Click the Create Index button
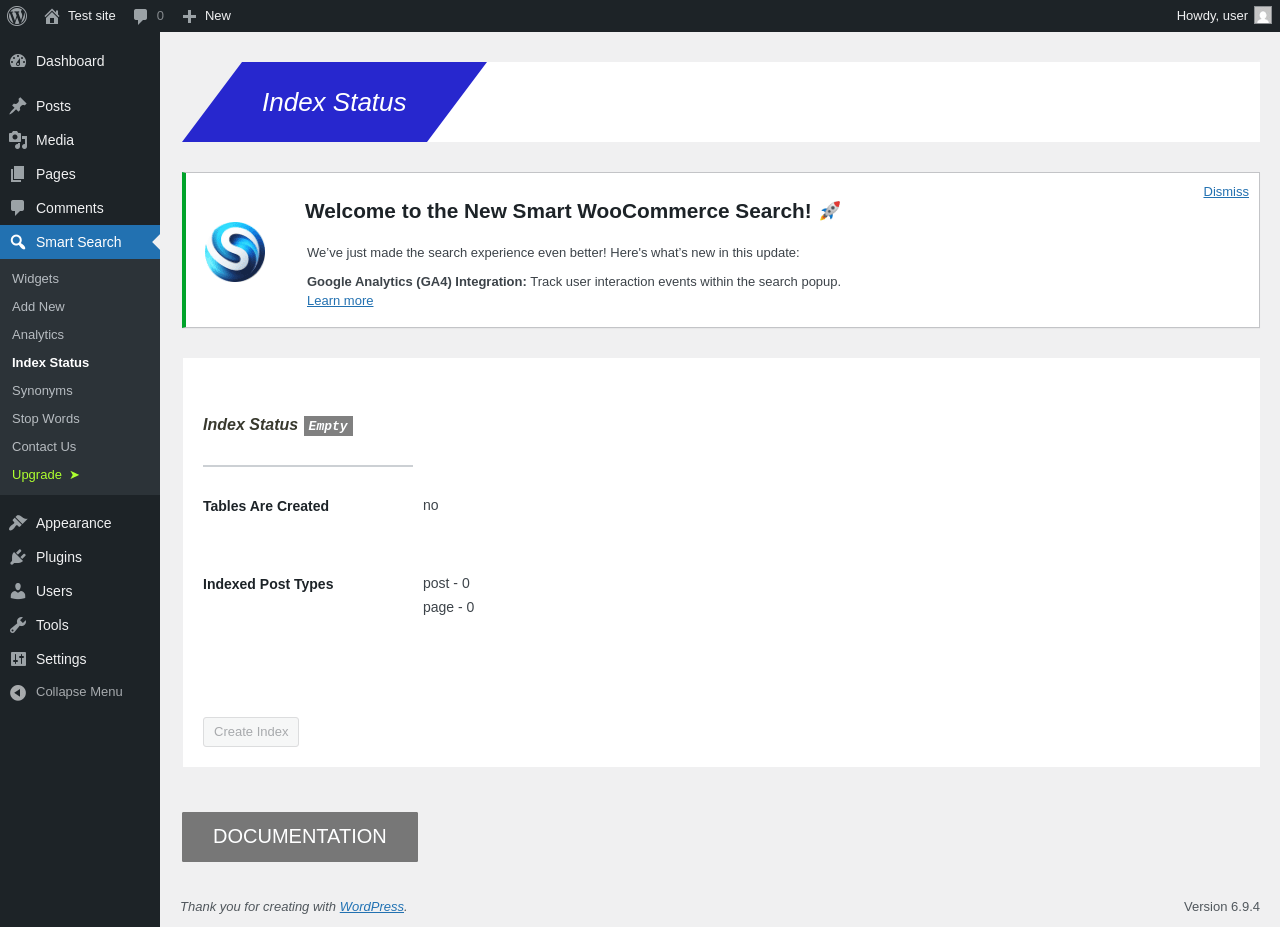 251,732
